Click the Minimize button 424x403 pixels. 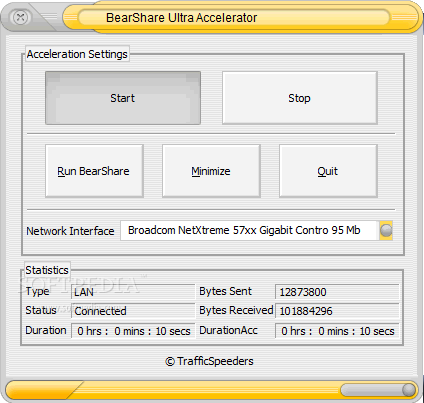211,171
